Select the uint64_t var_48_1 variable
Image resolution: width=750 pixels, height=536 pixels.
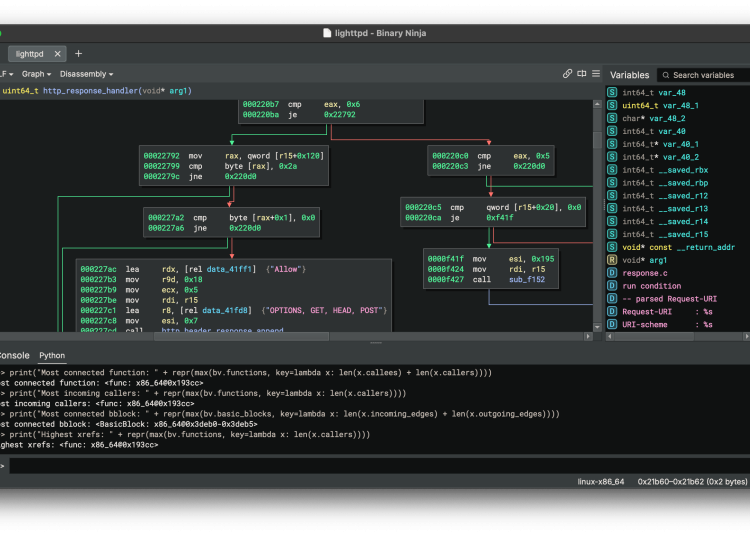click(x=660, y=105)
